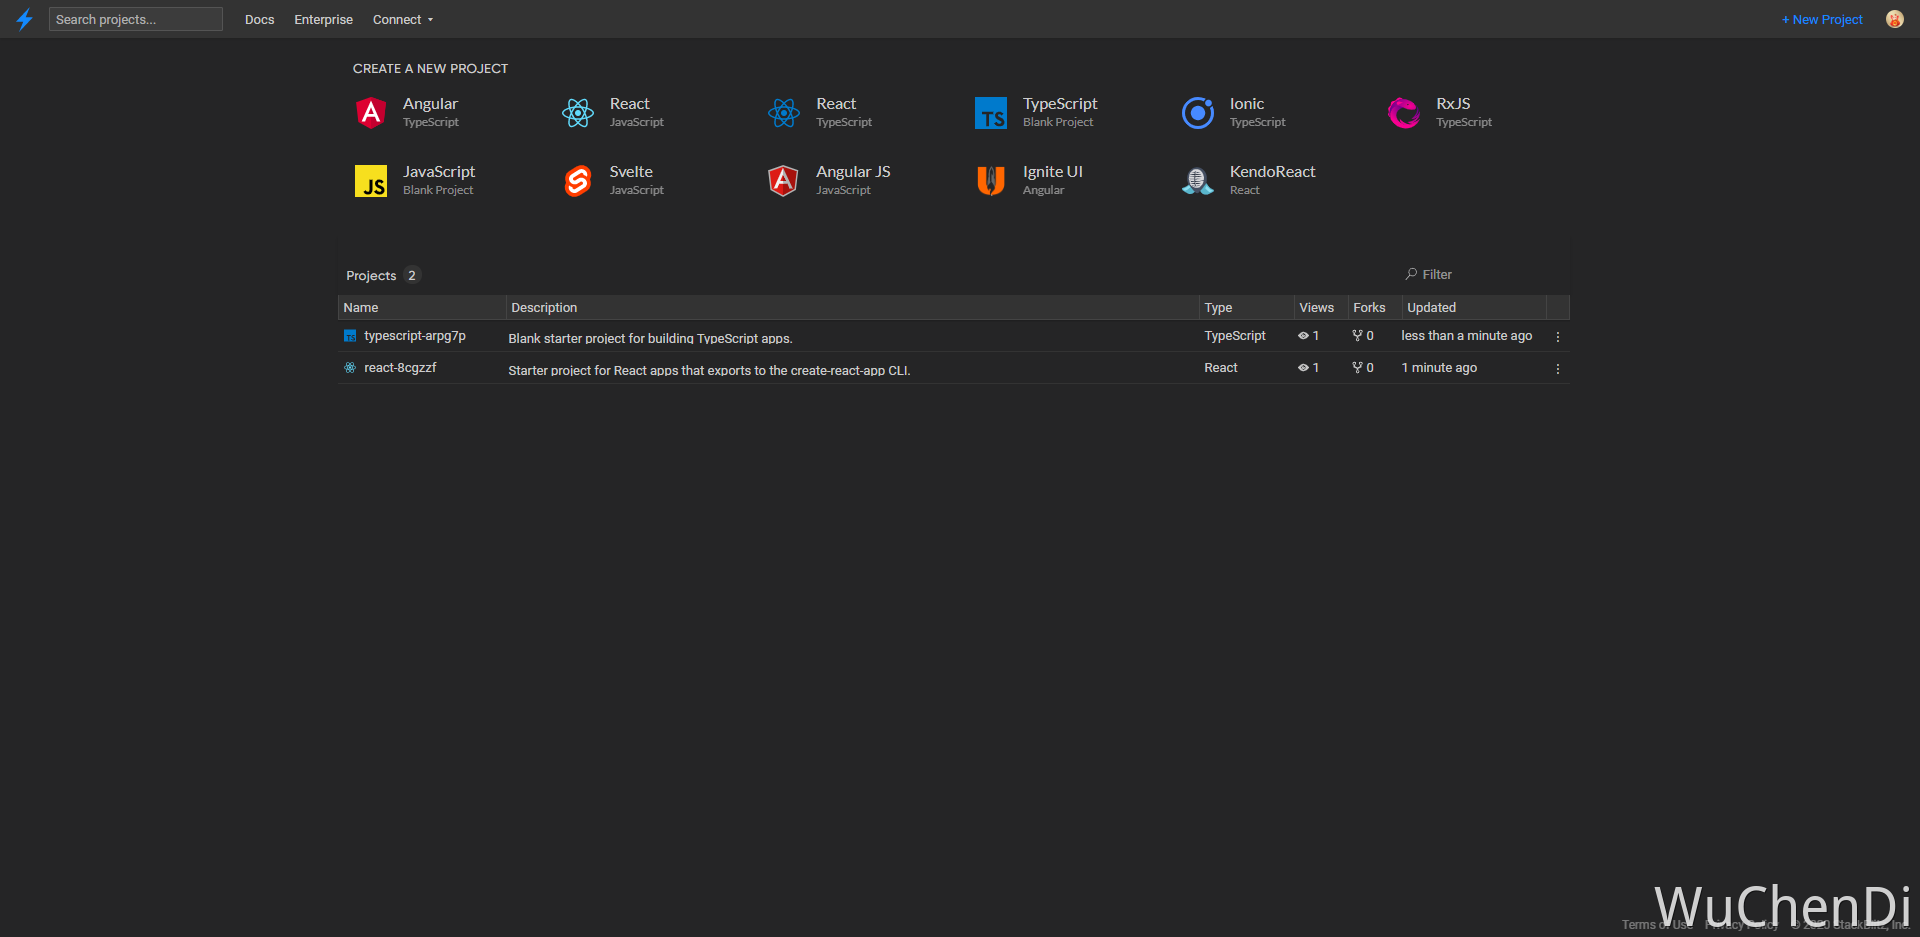The height and width of the screenshot is (937, 1920).
Task: Click the Projects count badge '2'
Action: click(412, 275)
